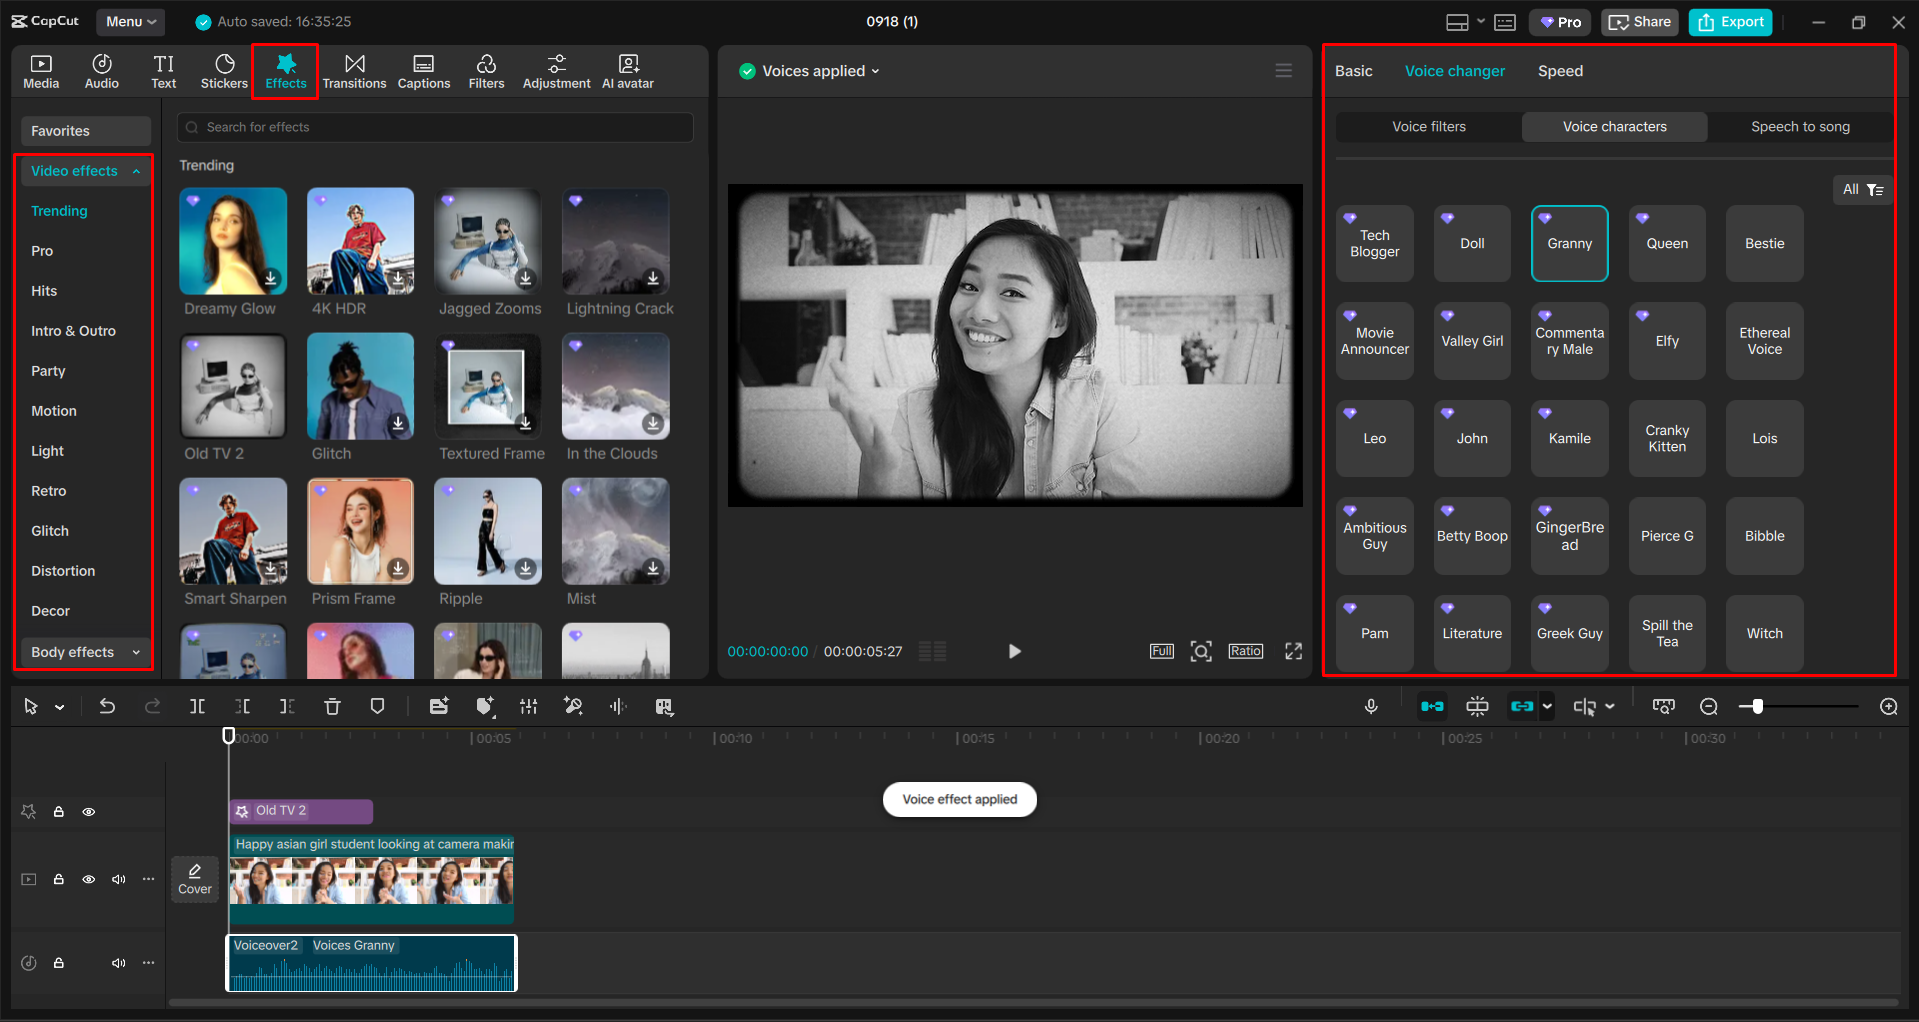
Task: Click the undo arrow above the timeline
Action: tap(107, 706)
